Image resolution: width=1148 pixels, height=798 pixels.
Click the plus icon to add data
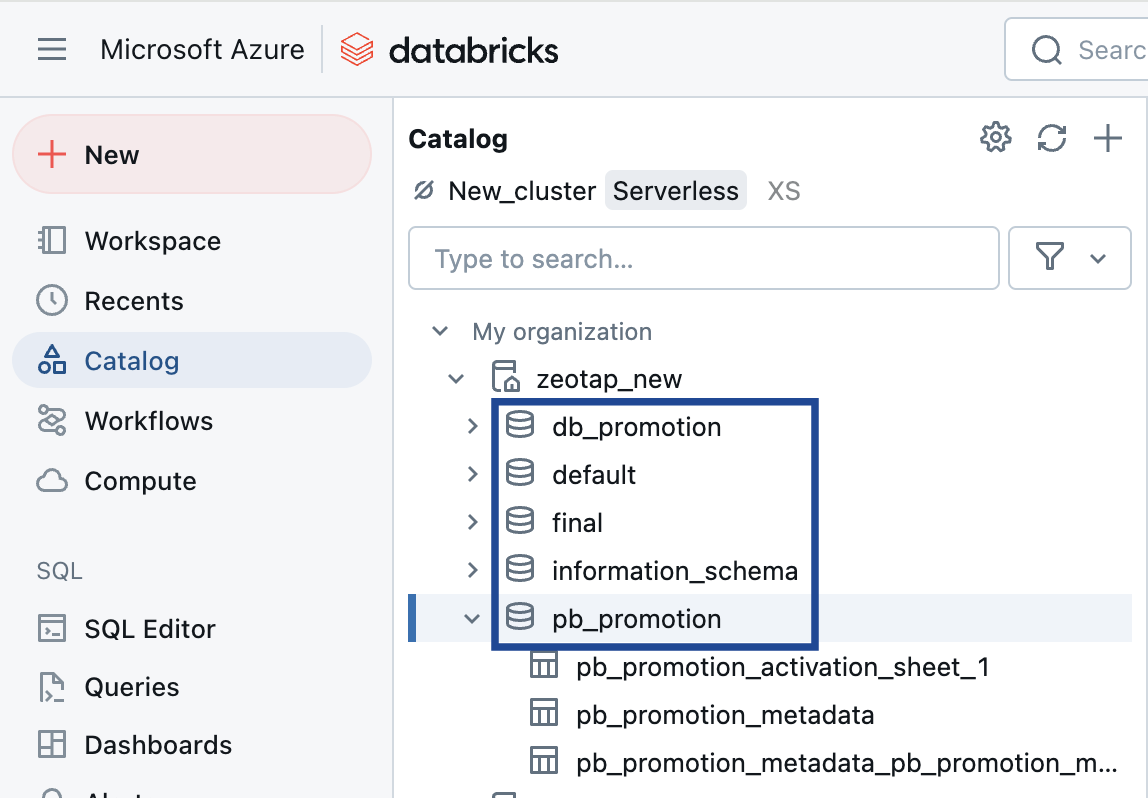(1107, 138)
